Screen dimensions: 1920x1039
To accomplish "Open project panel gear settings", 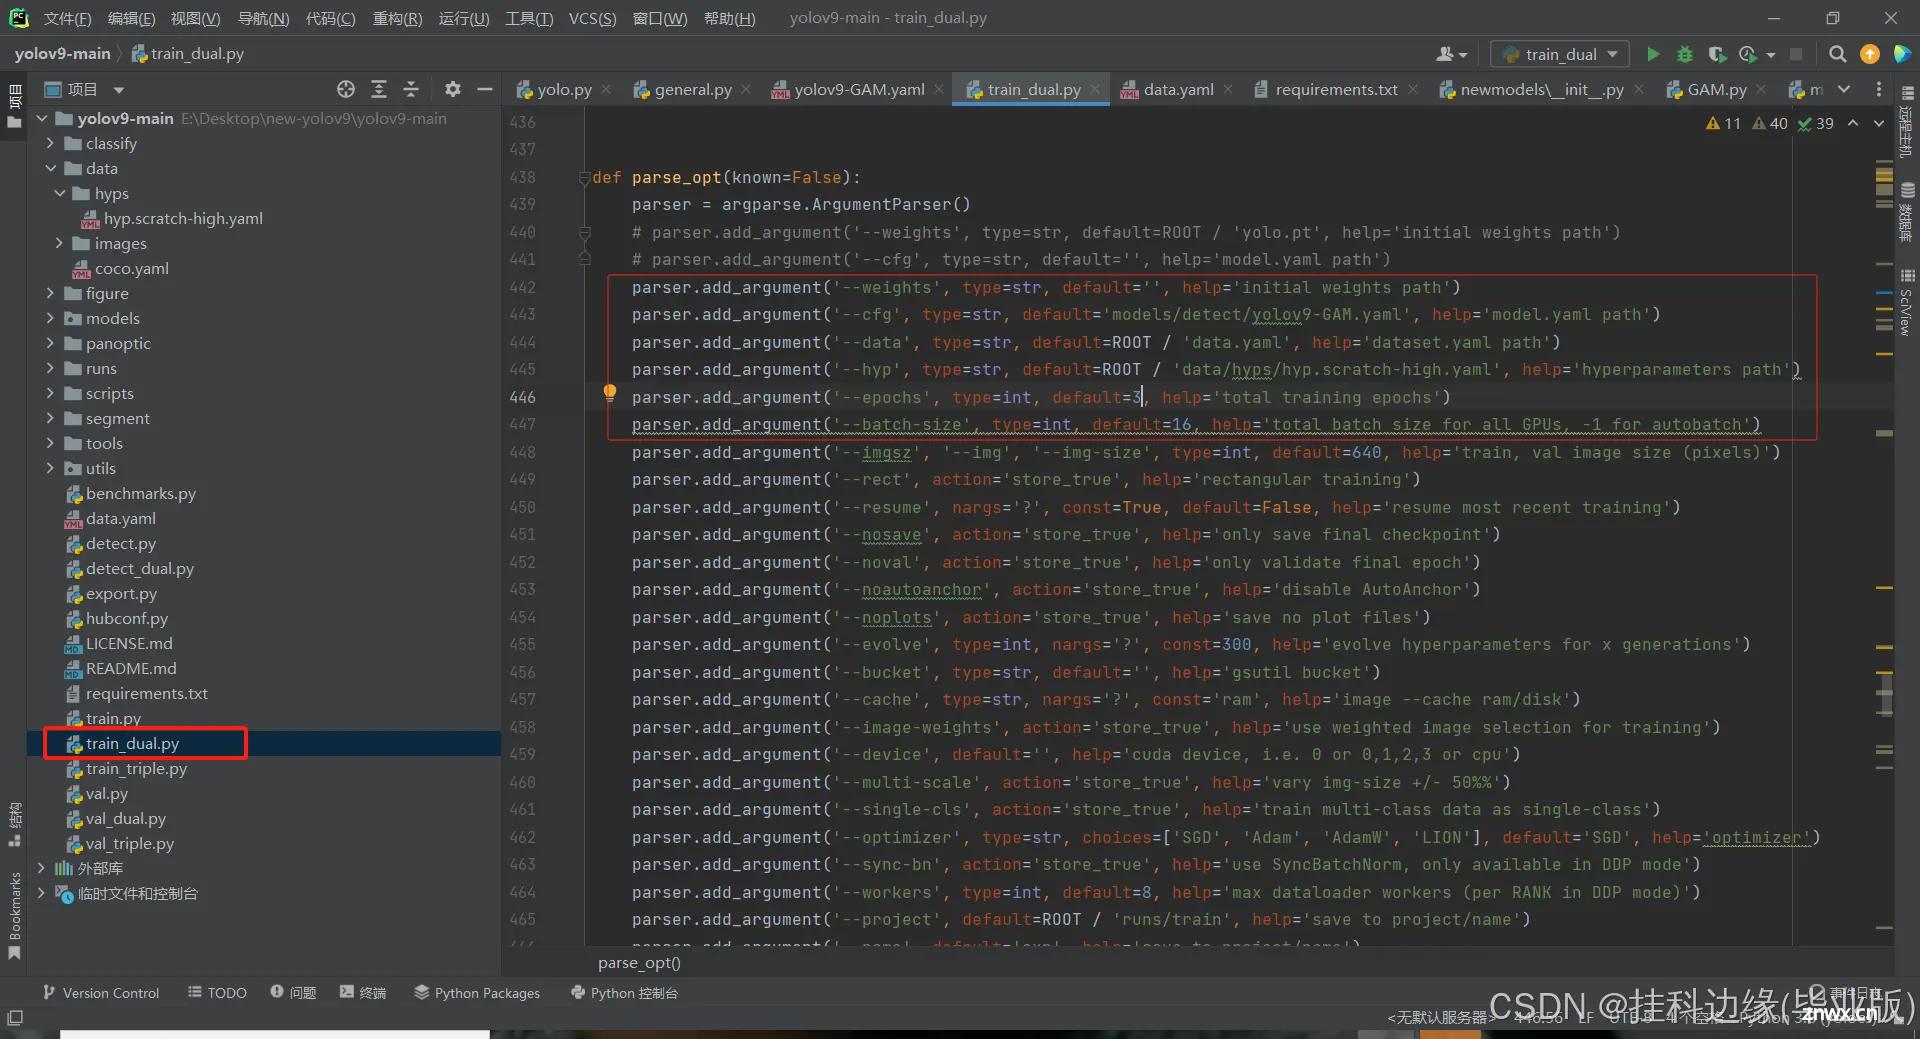I will (453, 89).
